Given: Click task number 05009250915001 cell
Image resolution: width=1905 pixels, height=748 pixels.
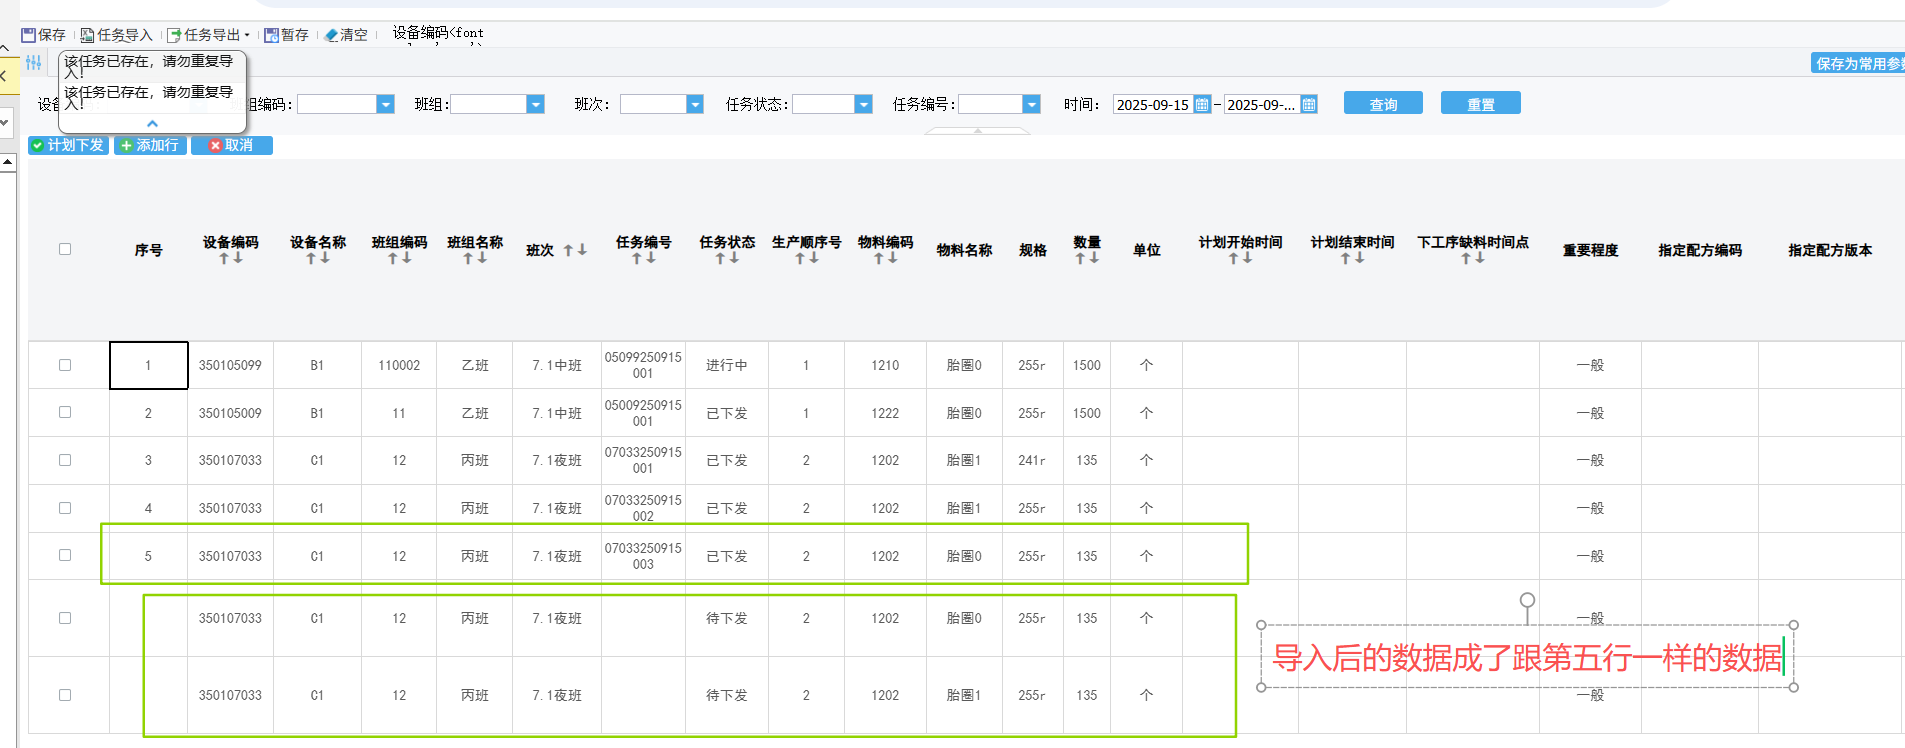Looking at the screenshot, I should point(643,413).
